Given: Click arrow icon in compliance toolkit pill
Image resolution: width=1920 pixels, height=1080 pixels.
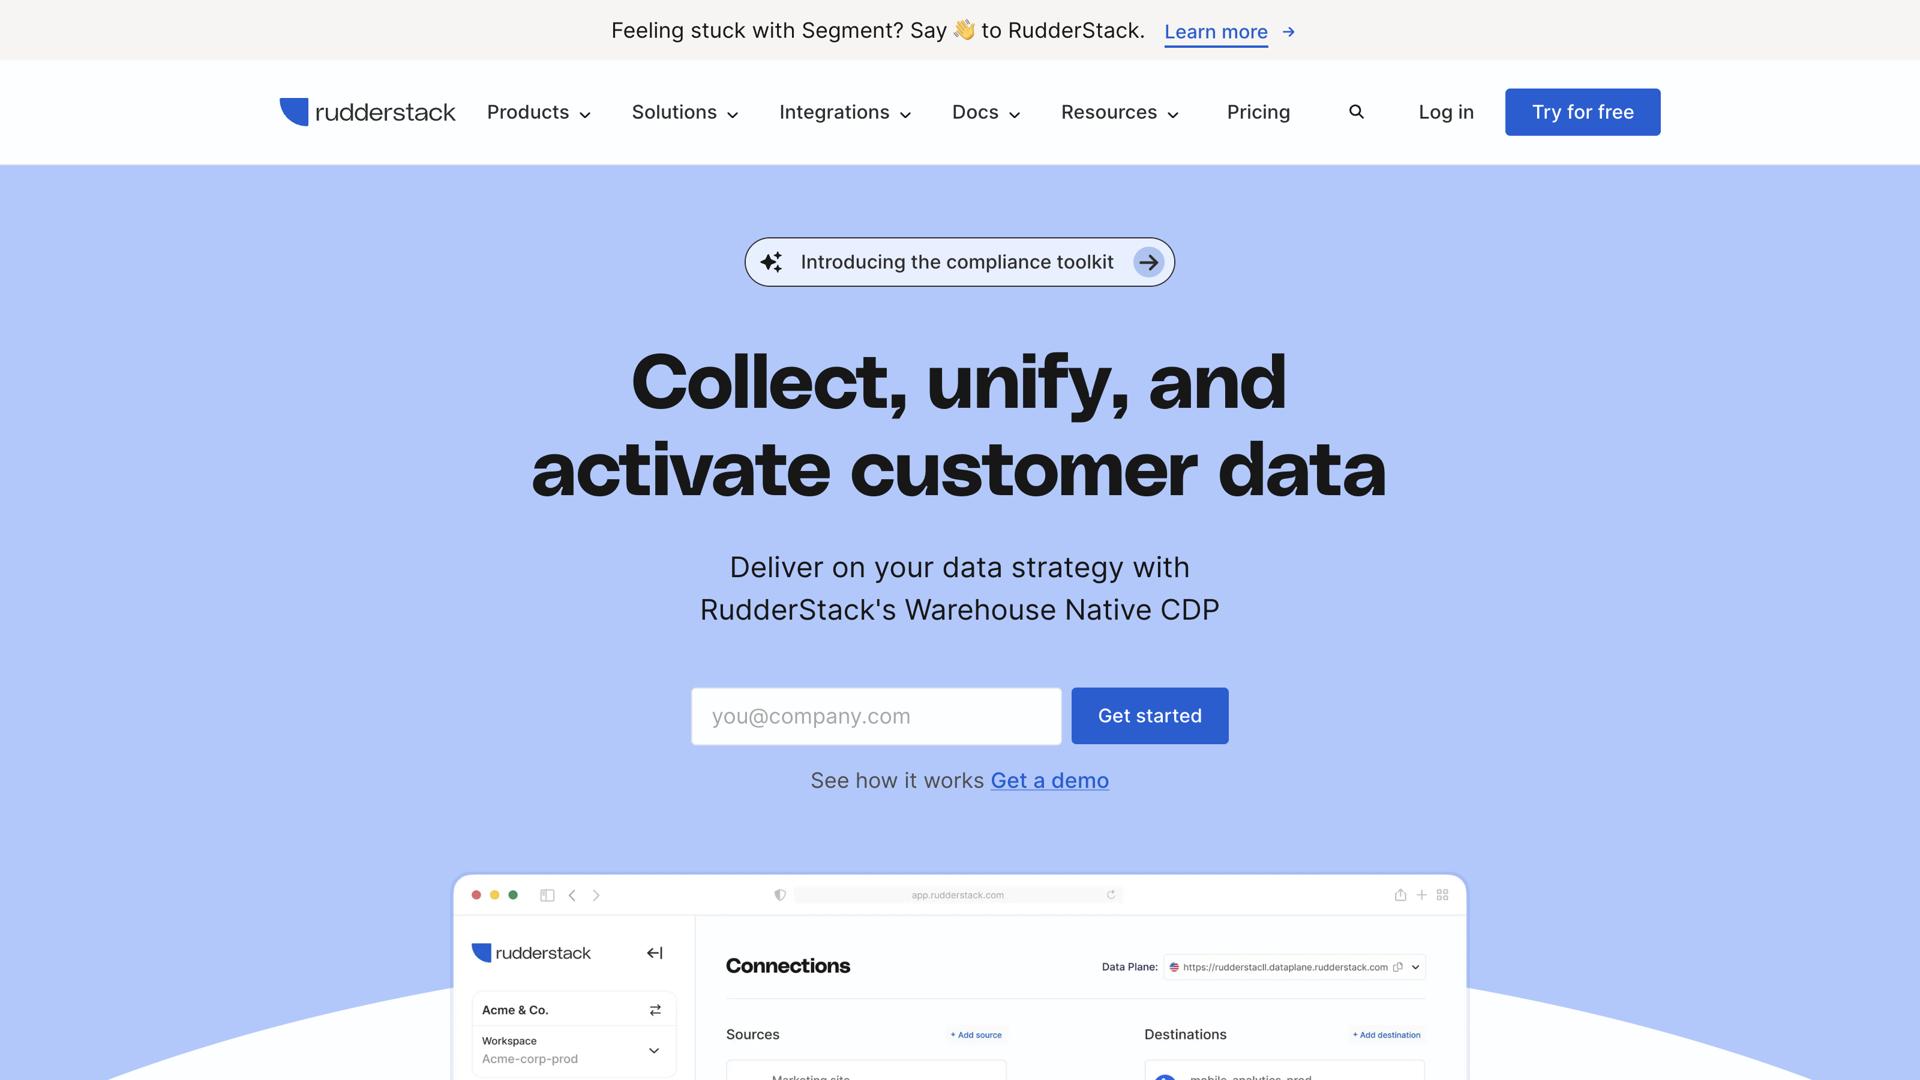Looking at the screenshot, I should tap(1148, 262).
